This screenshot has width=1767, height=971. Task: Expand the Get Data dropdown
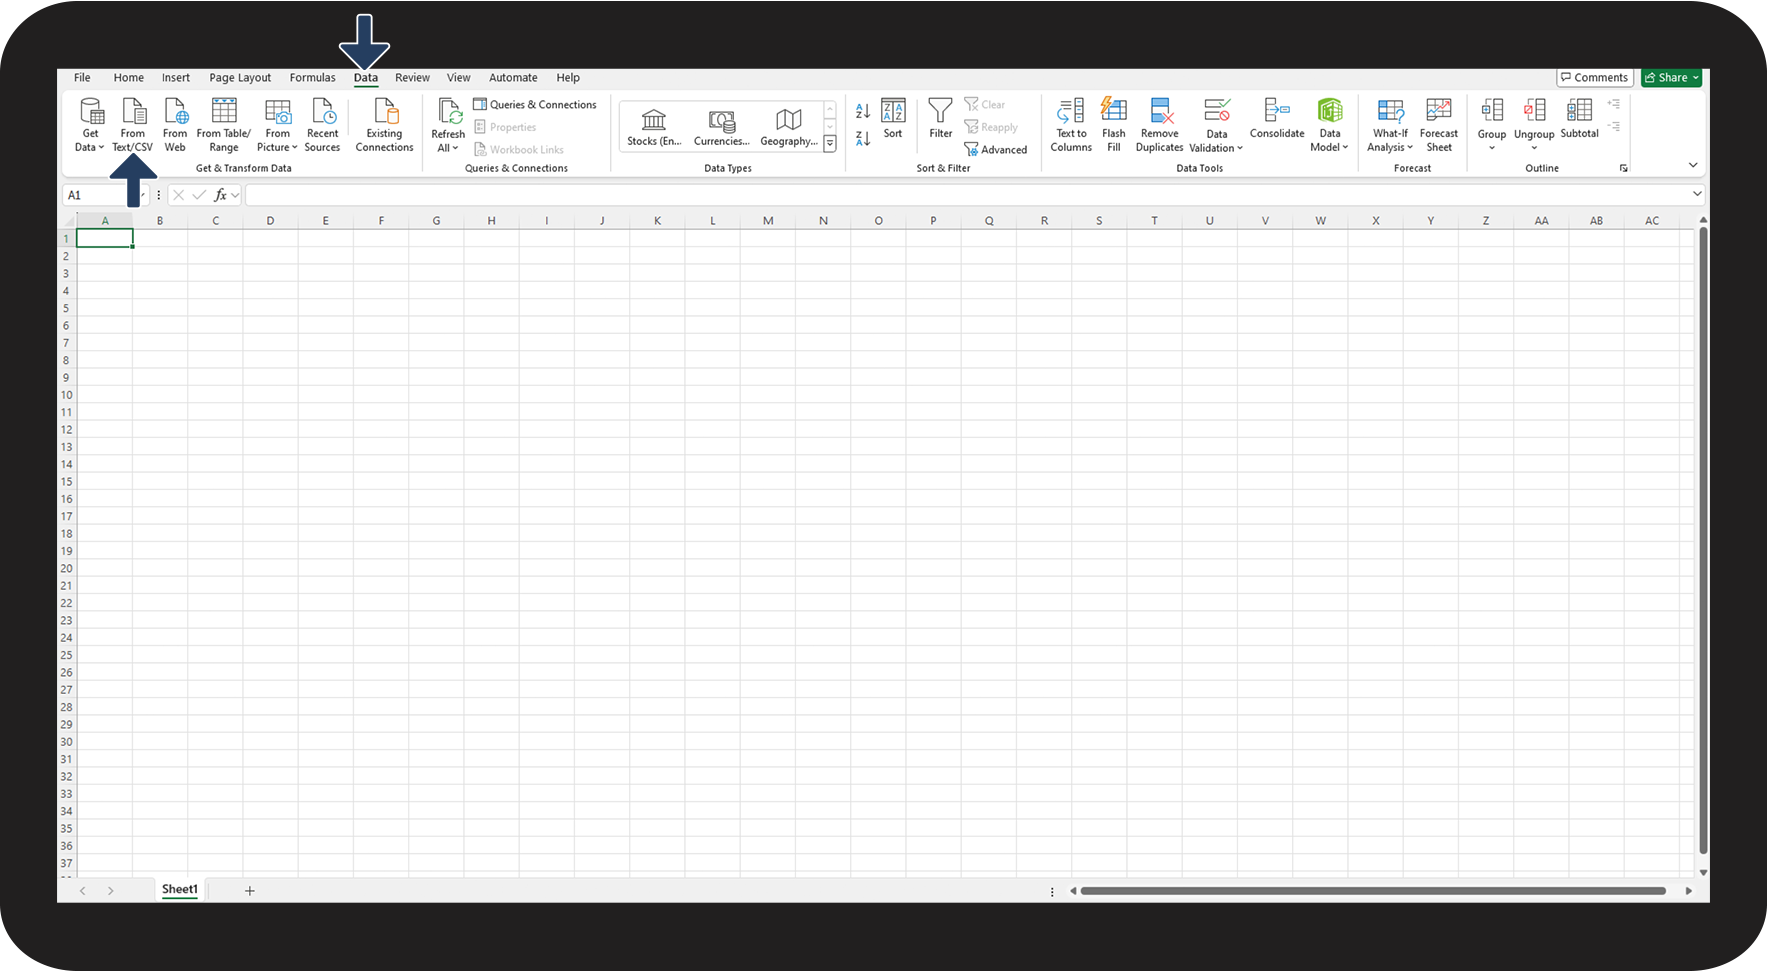click(x=90, y=147)
